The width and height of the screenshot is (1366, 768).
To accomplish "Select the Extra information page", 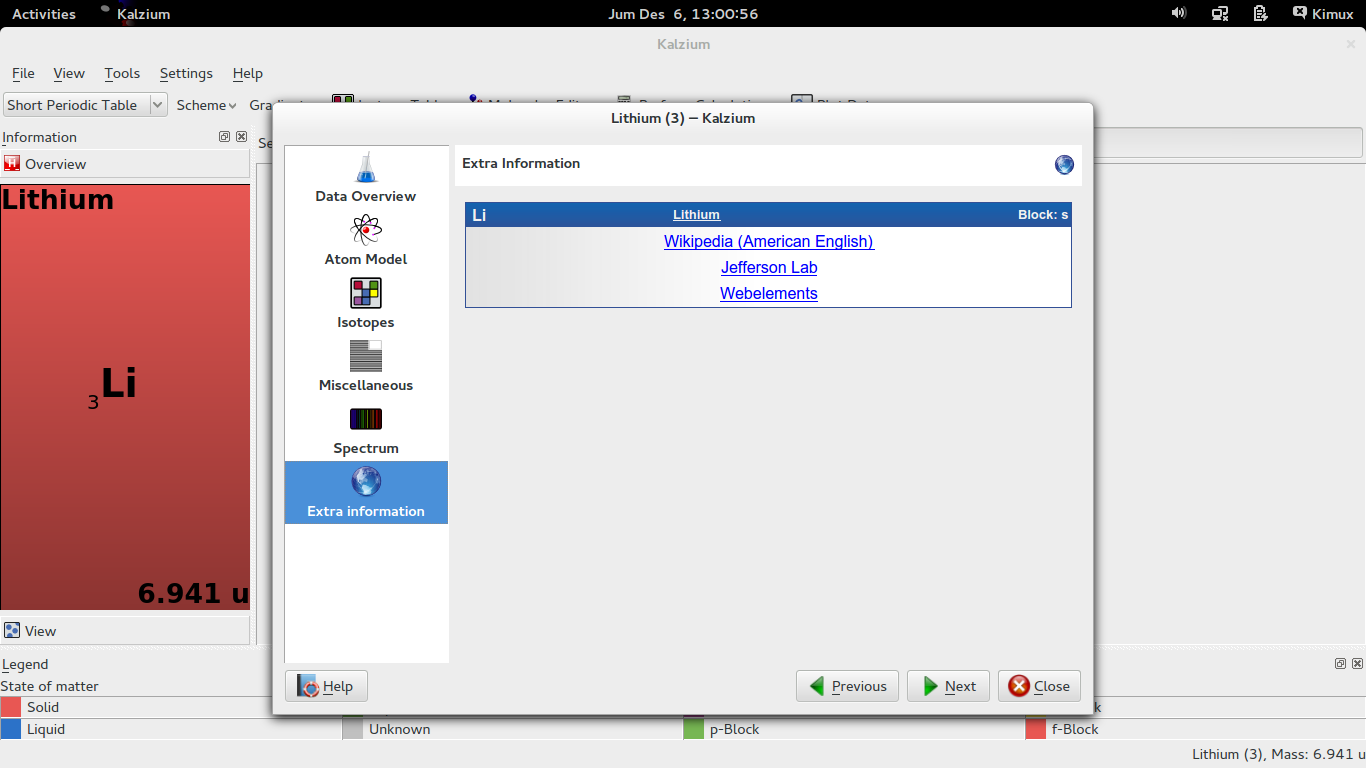I will 366,492.
